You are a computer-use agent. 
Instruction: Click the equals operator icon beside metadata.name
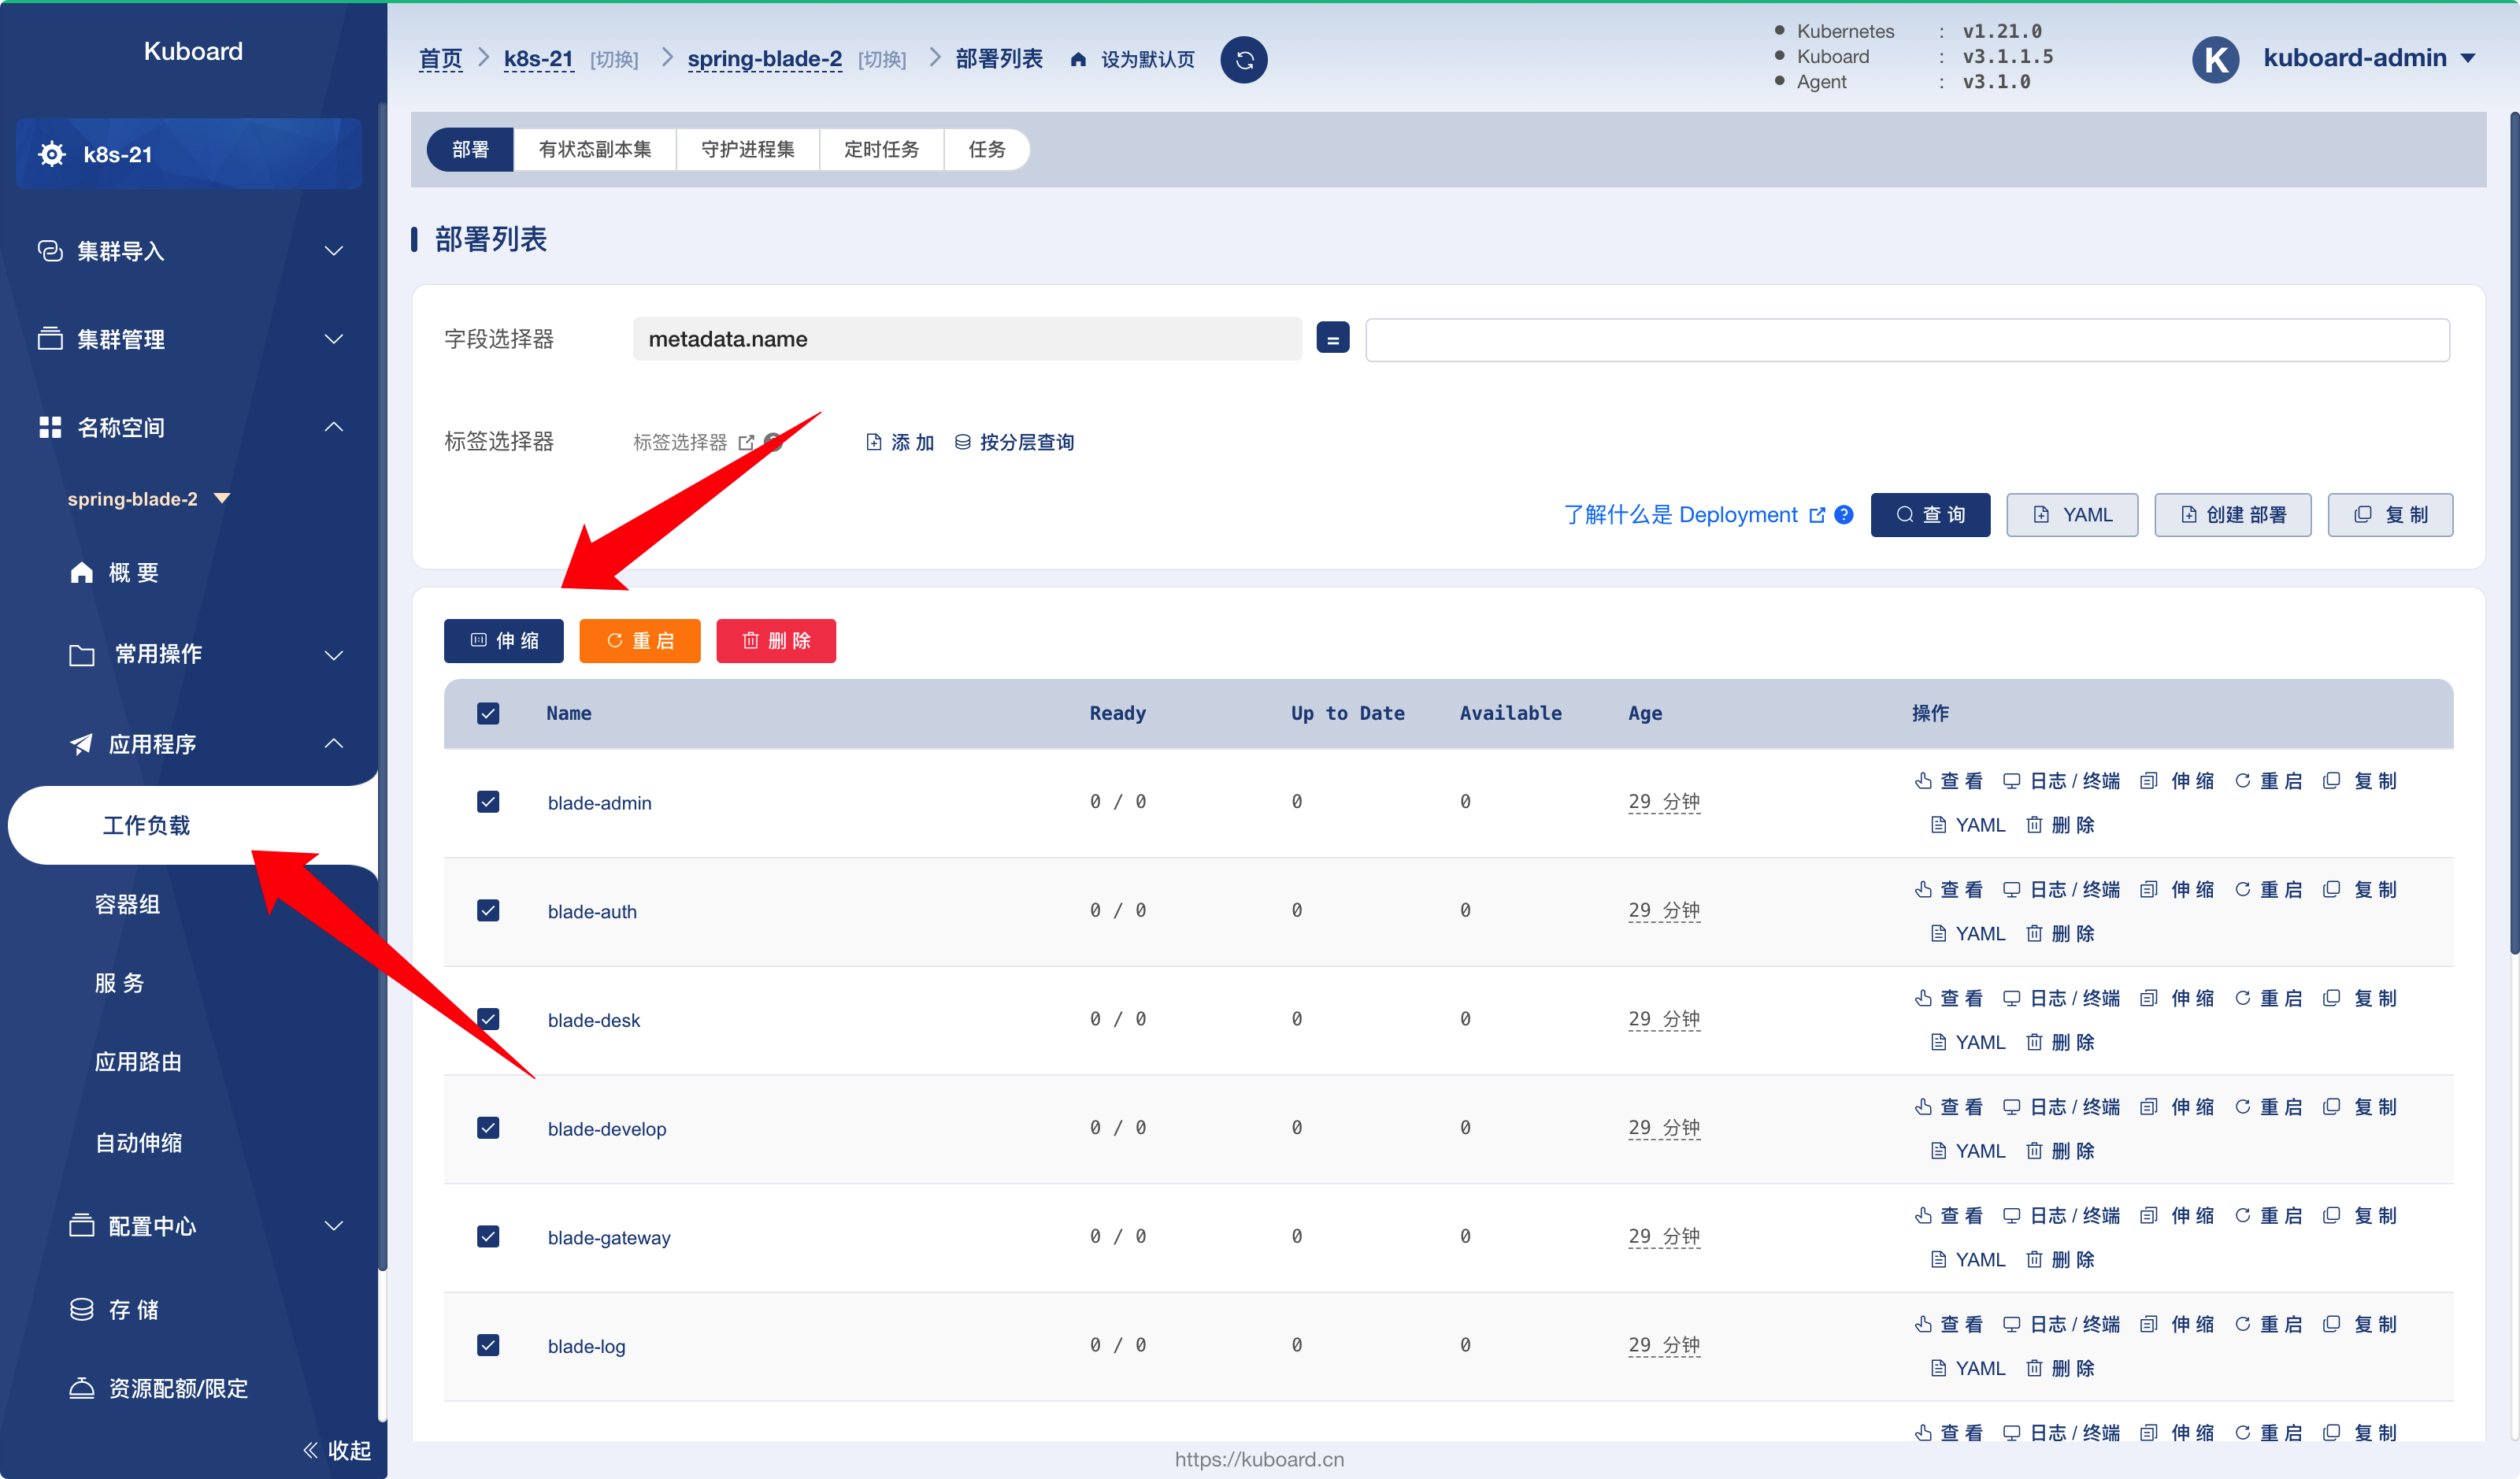[x=1332, y=339]
